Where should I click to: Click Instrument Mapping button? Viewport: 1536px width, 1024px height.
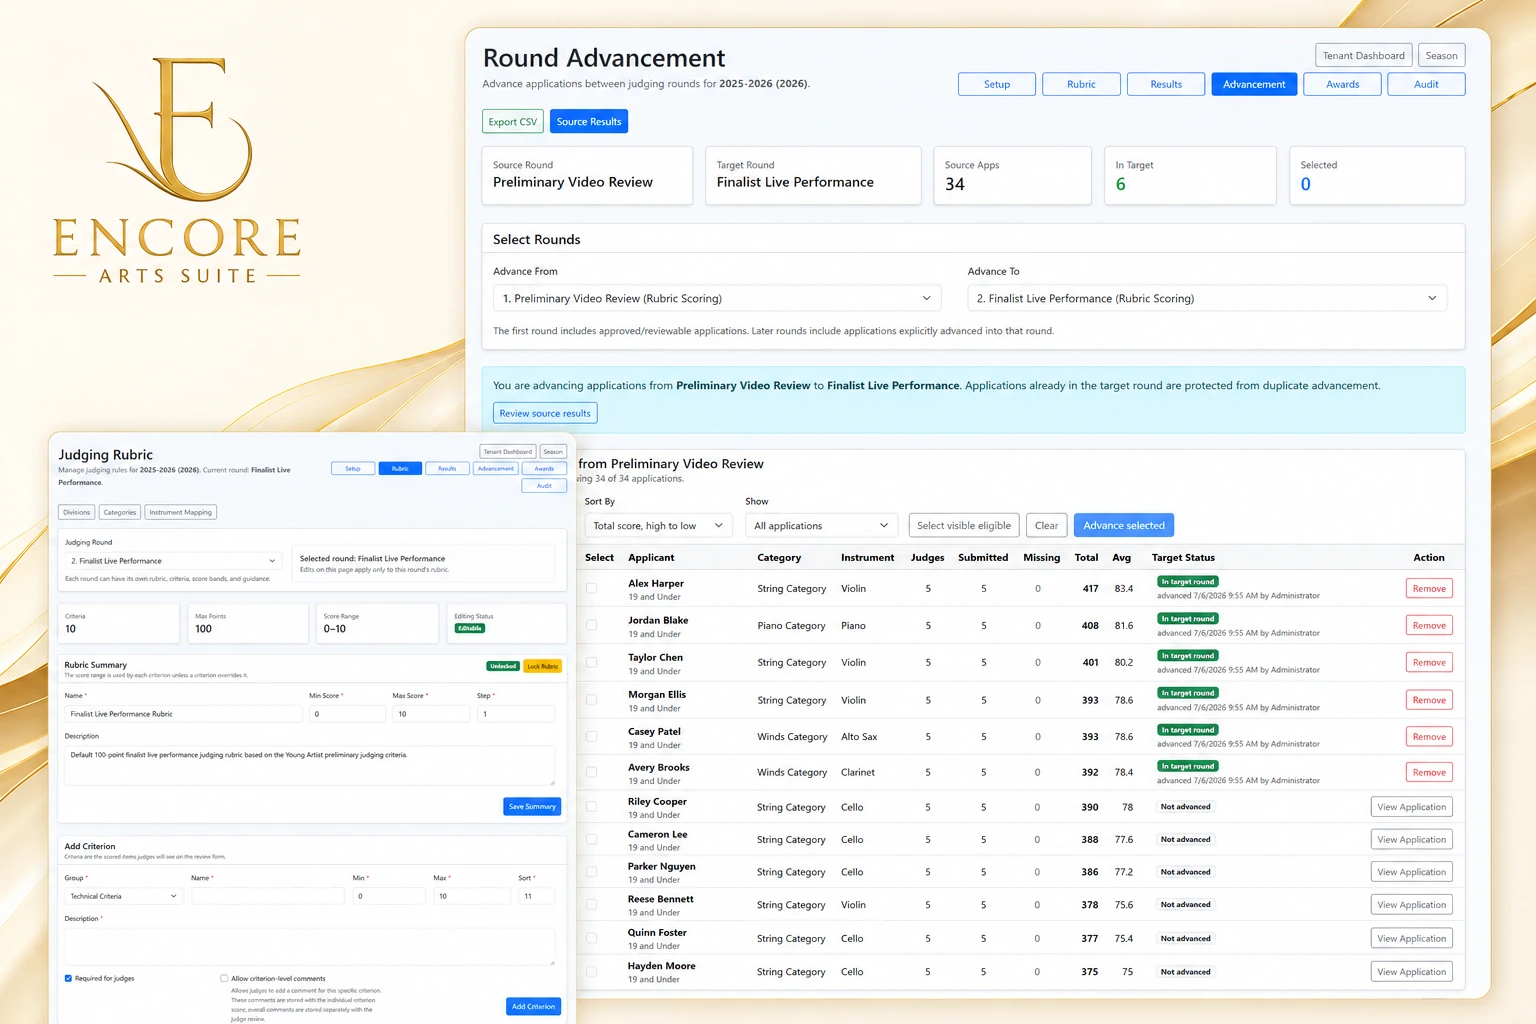181,512
